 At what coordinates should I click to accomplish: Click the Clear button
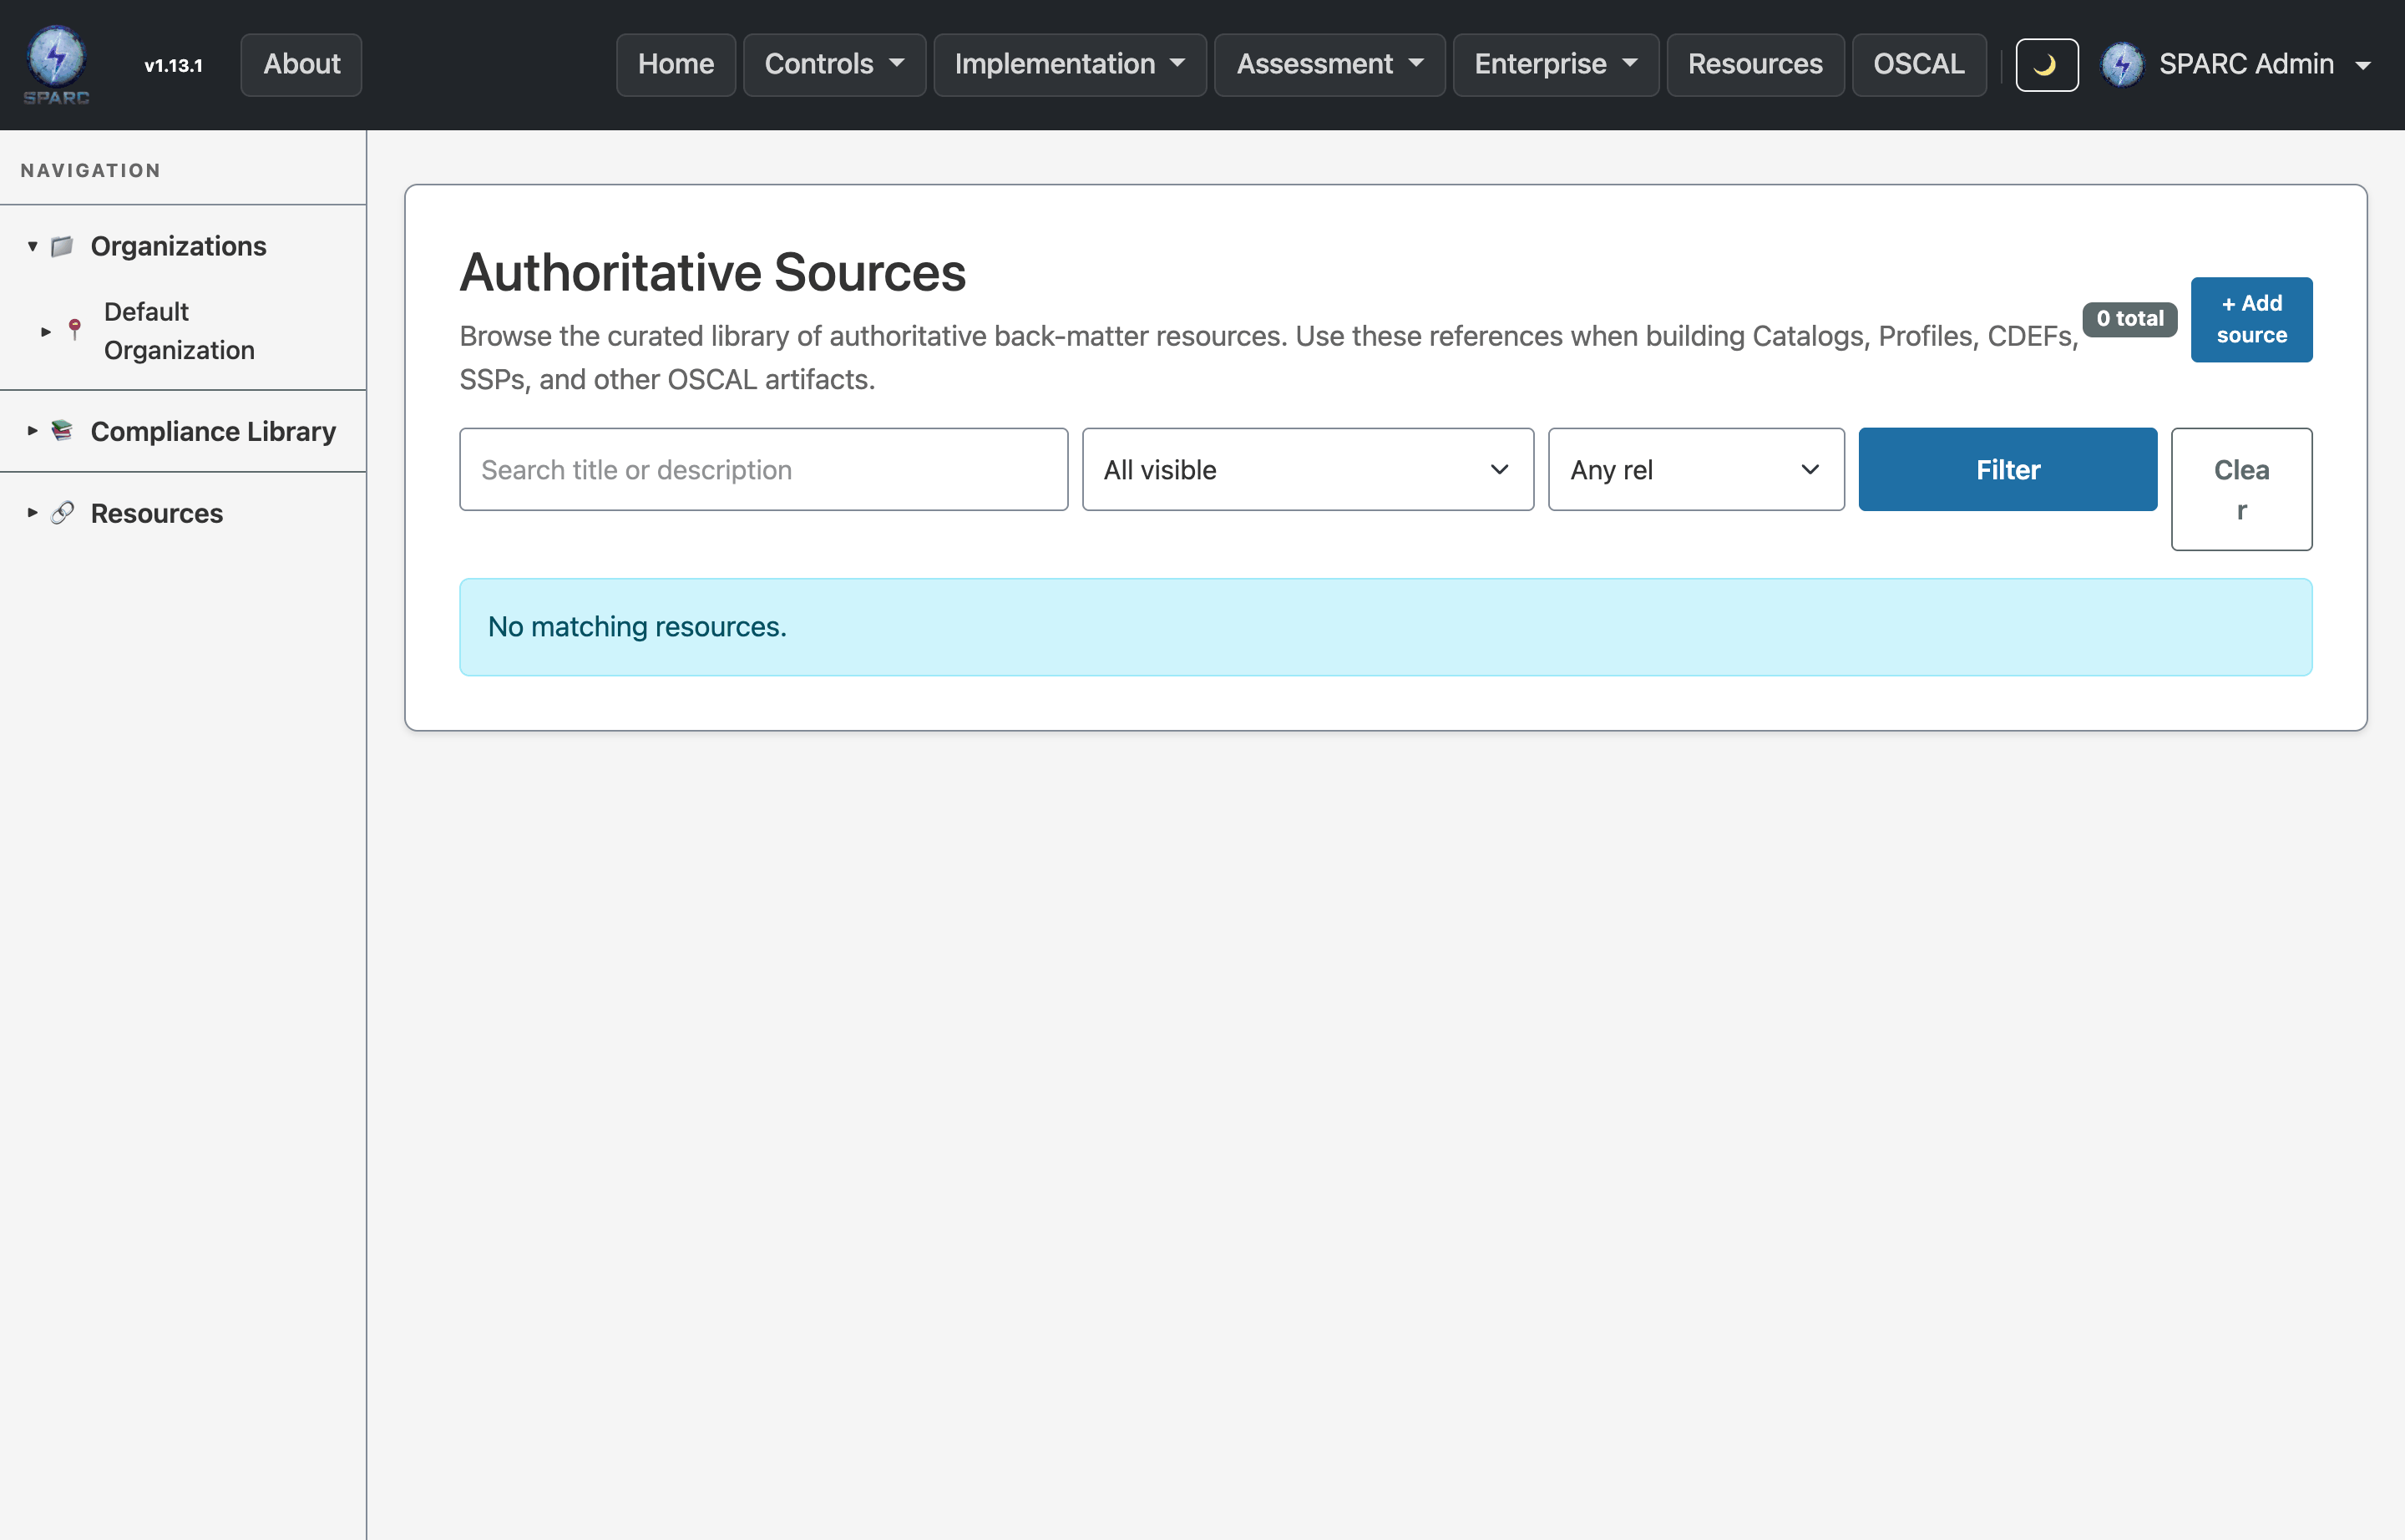point(2241,489)
